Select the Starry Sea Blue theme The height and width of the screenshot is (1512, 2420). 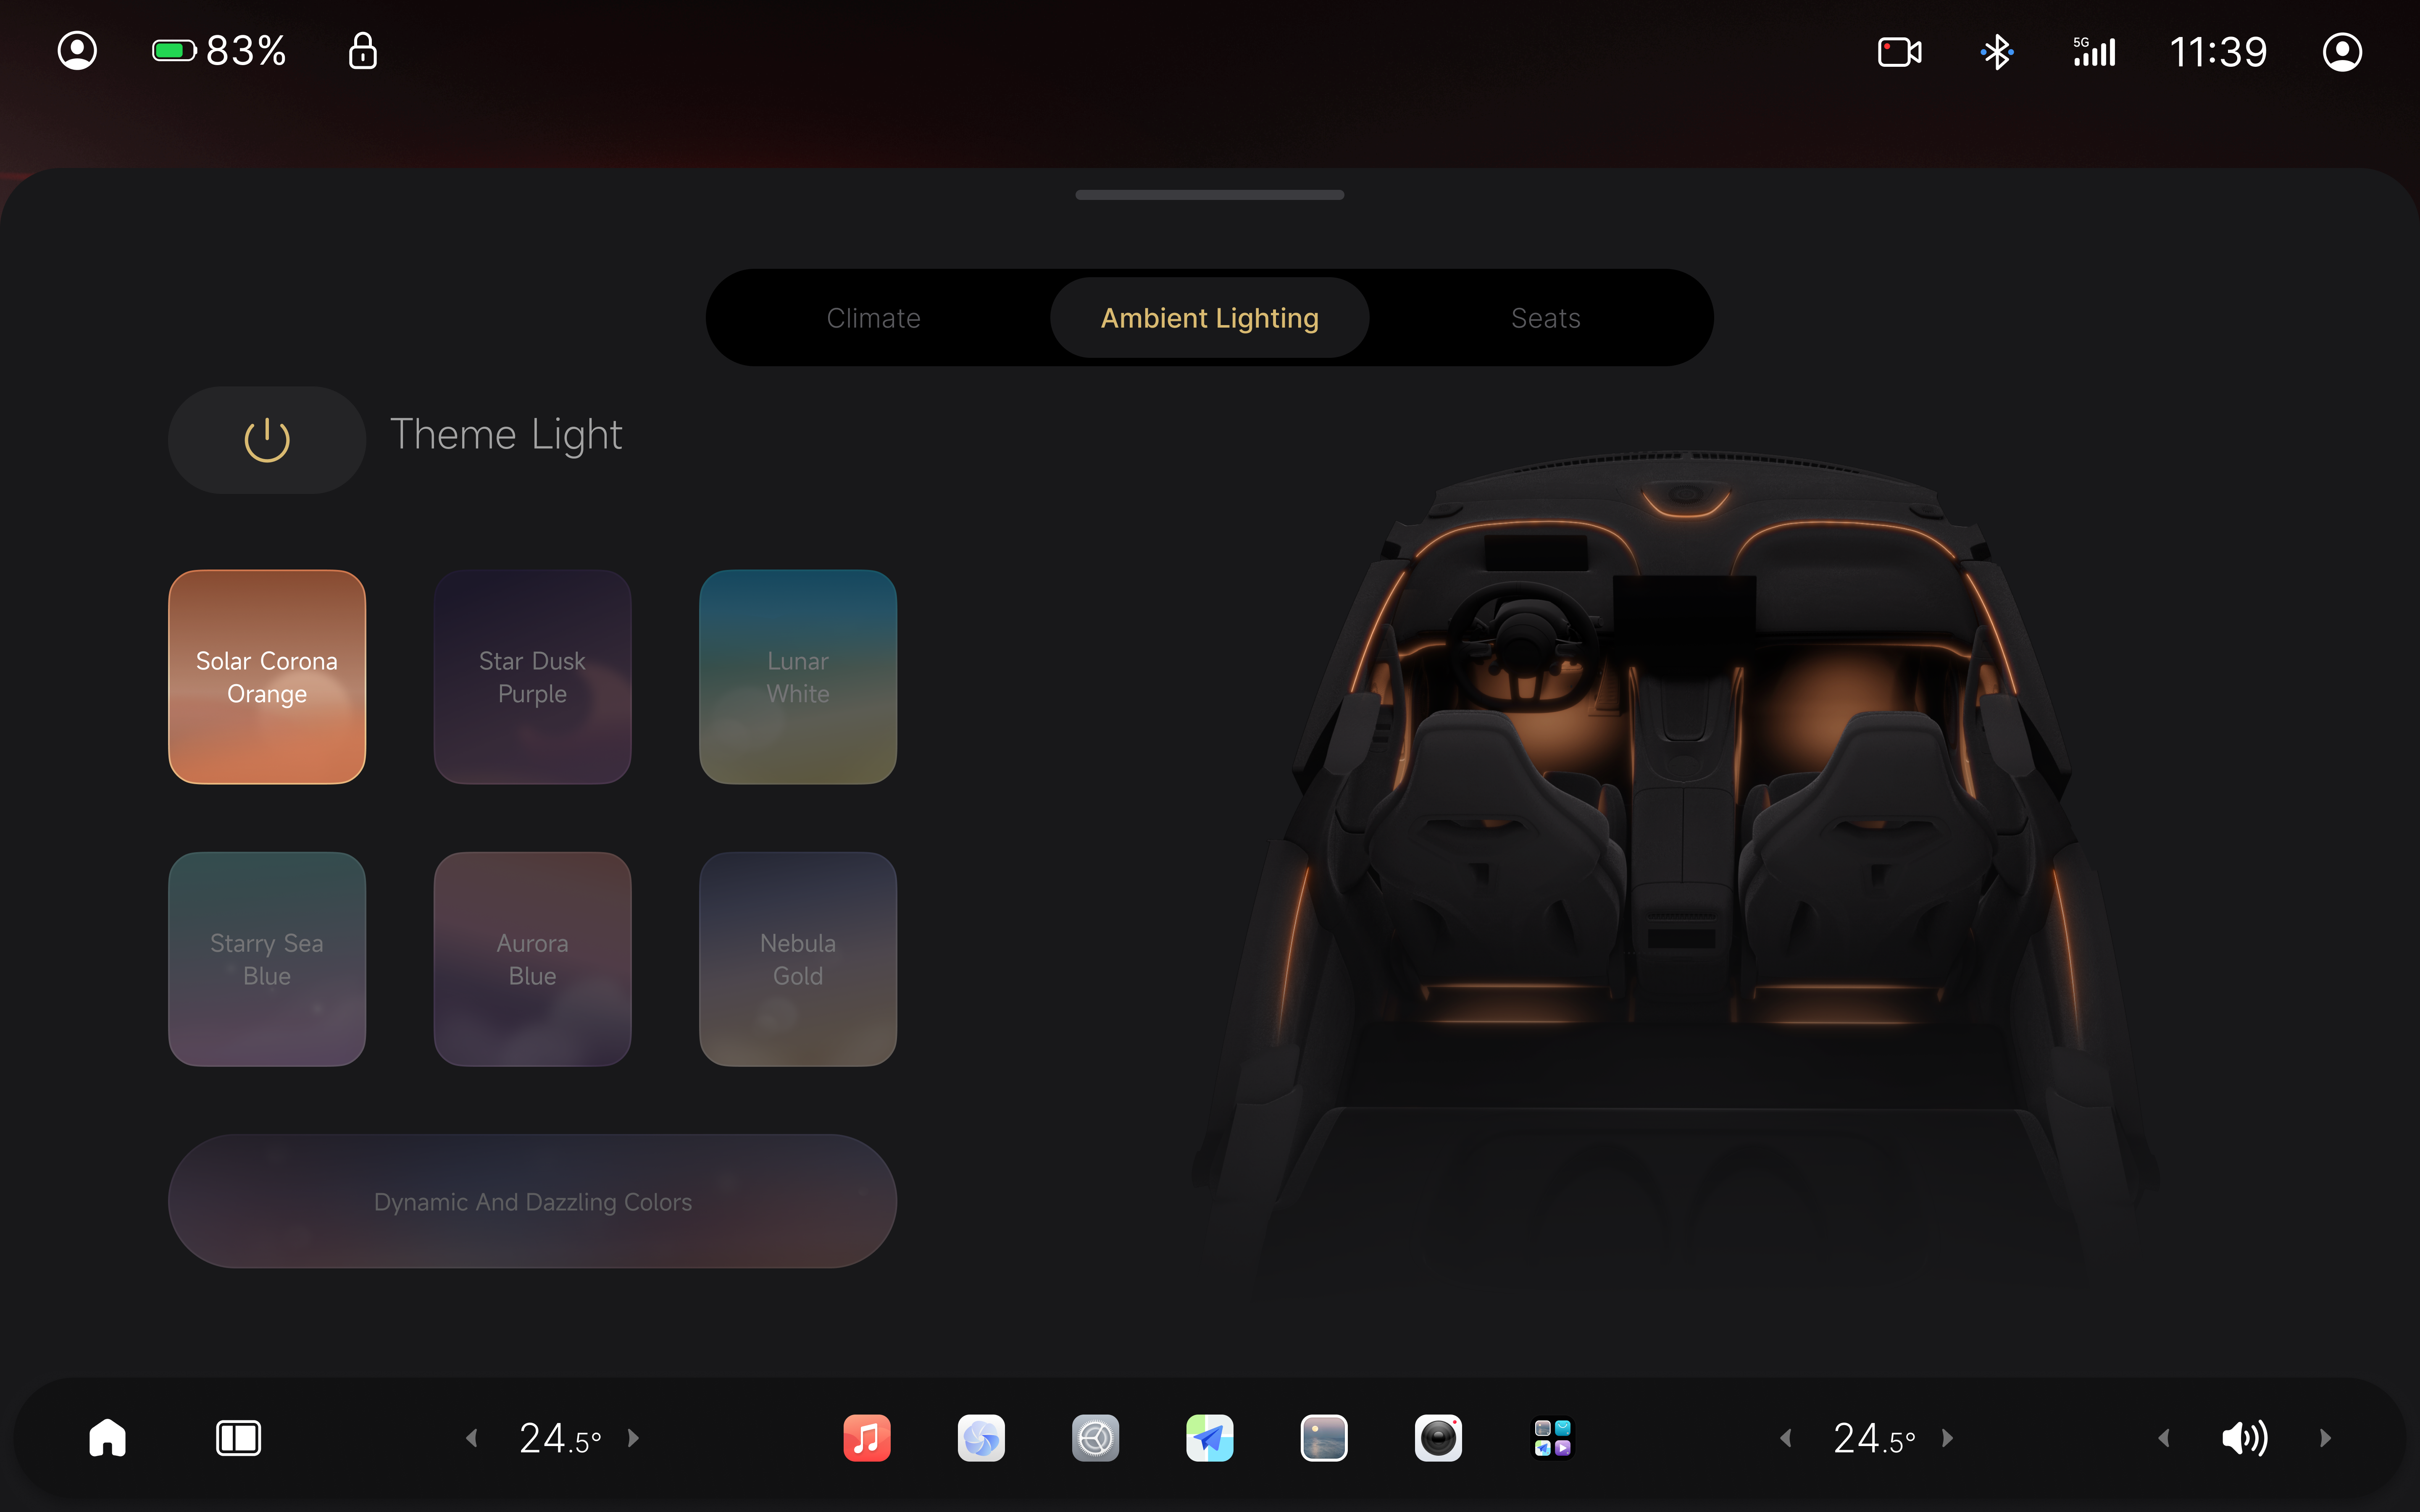267,959
